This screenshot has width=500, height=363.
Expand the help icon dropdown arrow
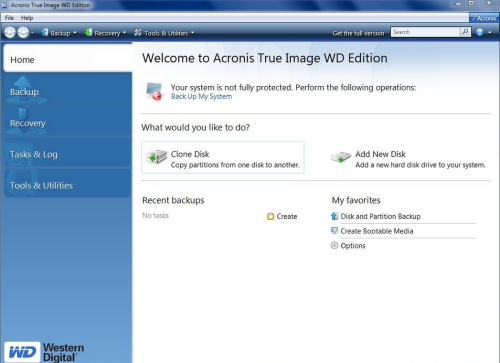[490, 32]
